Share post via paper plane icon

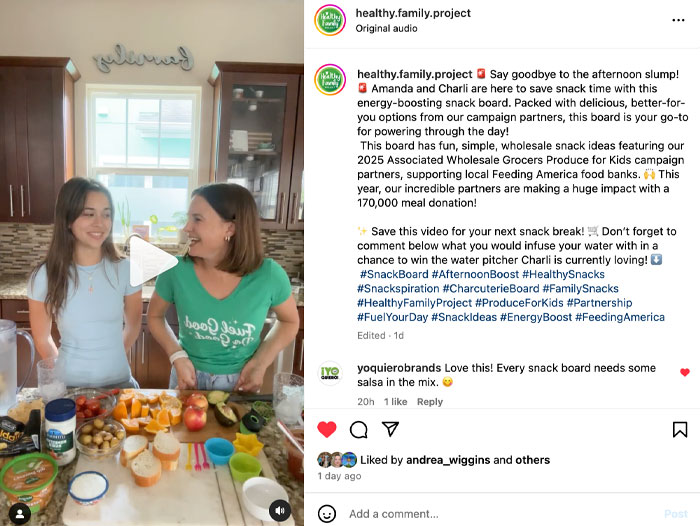pos(390,429)
